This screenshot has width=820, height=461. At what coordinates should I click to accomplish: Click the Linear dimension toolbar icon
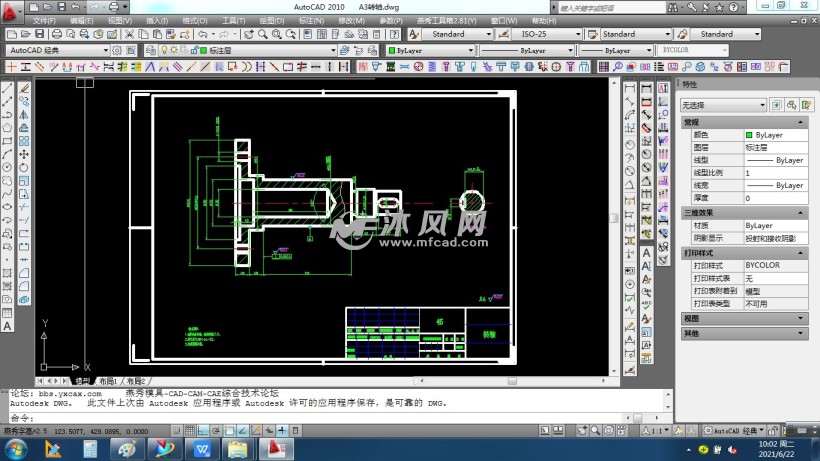click(630, 88)
